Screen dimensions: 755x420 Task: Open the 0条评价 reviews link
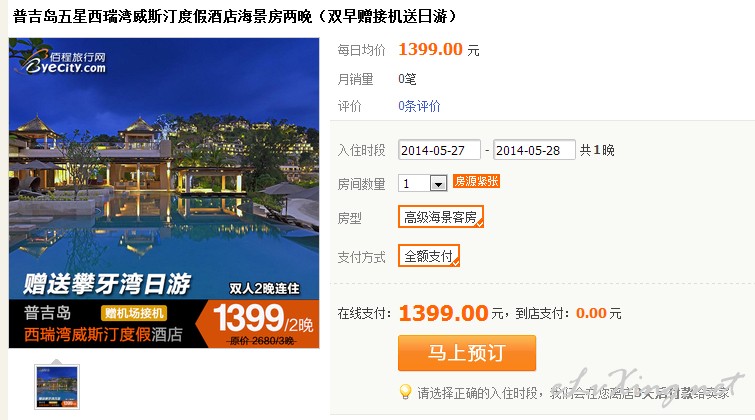tap(419, 106)
